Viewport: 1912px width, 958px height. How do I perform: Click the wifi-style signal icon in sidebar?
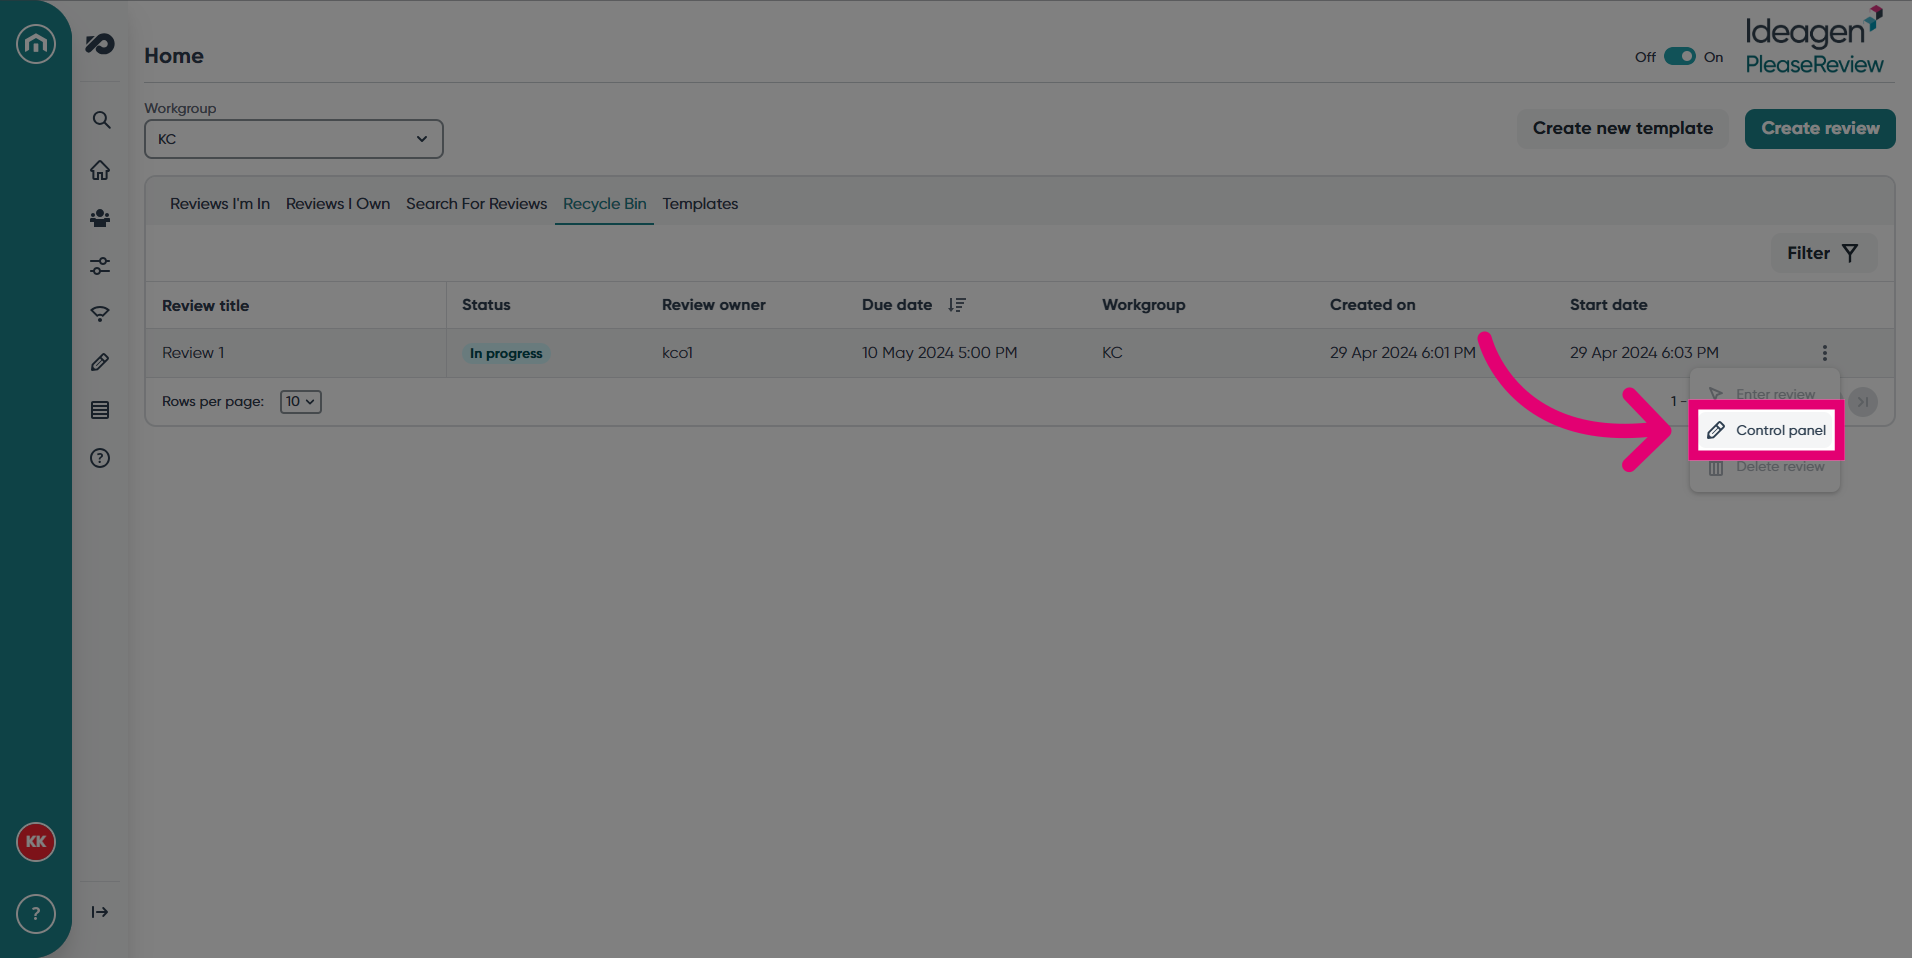(x=100, y=314)
